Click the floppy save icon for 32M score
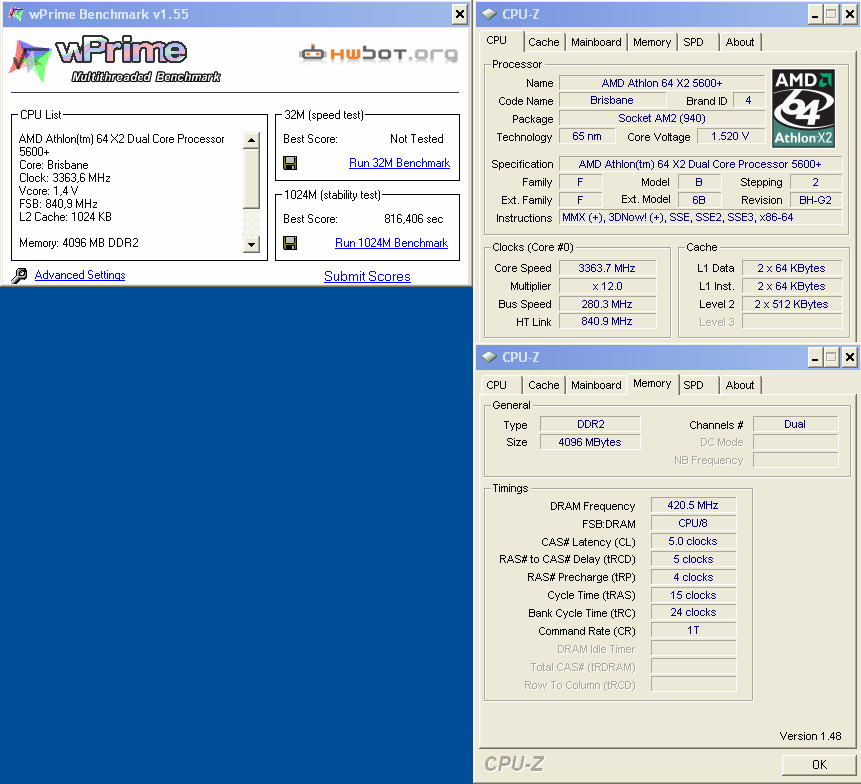Screen dimensions: 861x784 click(x=290, y=163)
